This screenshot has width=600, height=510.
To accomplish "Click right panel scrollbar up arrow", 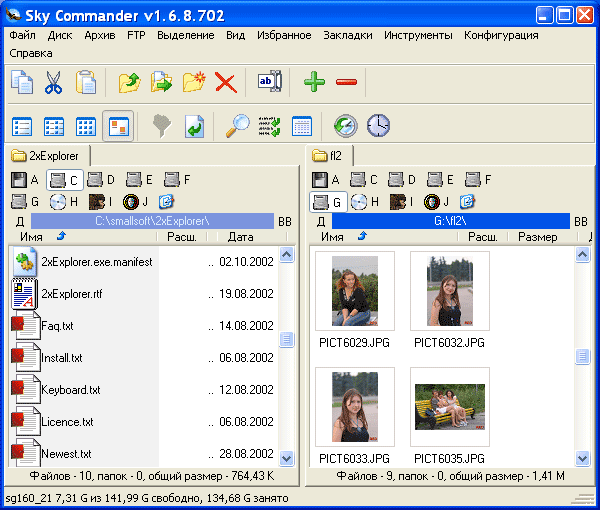I will [x=582, y=254].
